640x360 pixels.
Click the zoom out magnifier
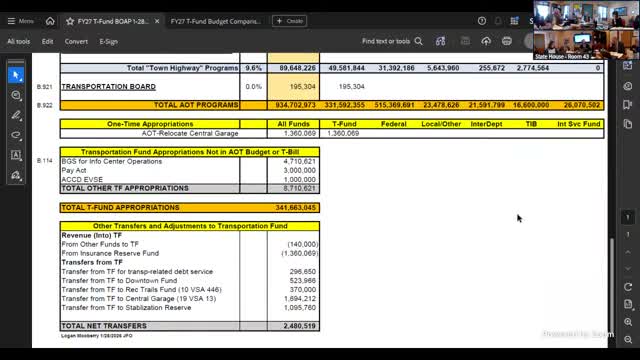(x=628, y=340)
